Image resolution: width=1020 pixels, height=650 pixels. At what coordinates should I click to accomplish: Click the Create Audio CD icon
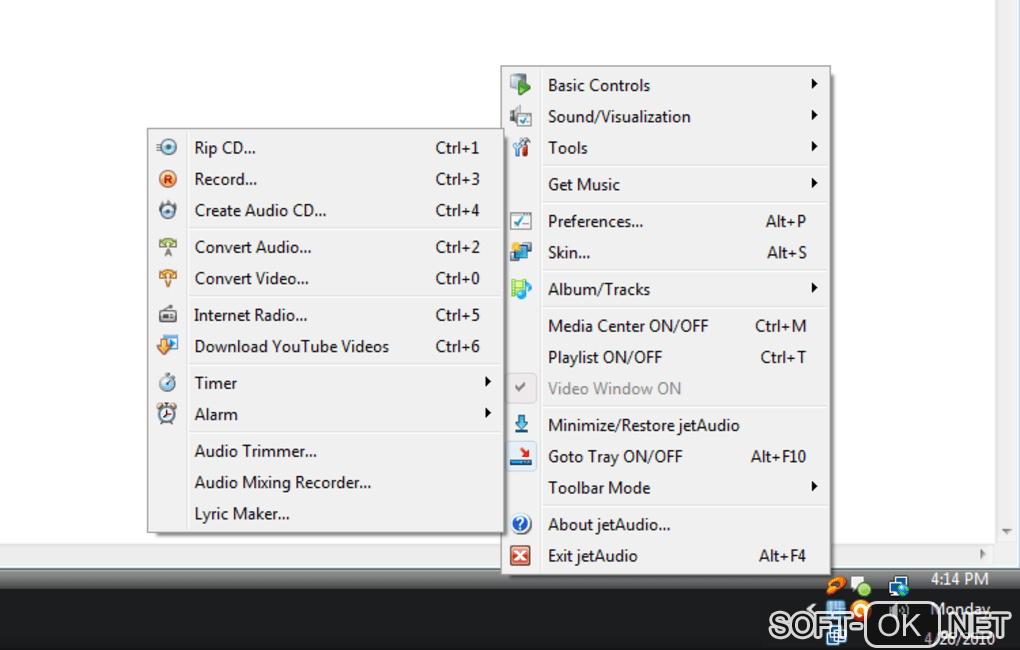(167, 210)
